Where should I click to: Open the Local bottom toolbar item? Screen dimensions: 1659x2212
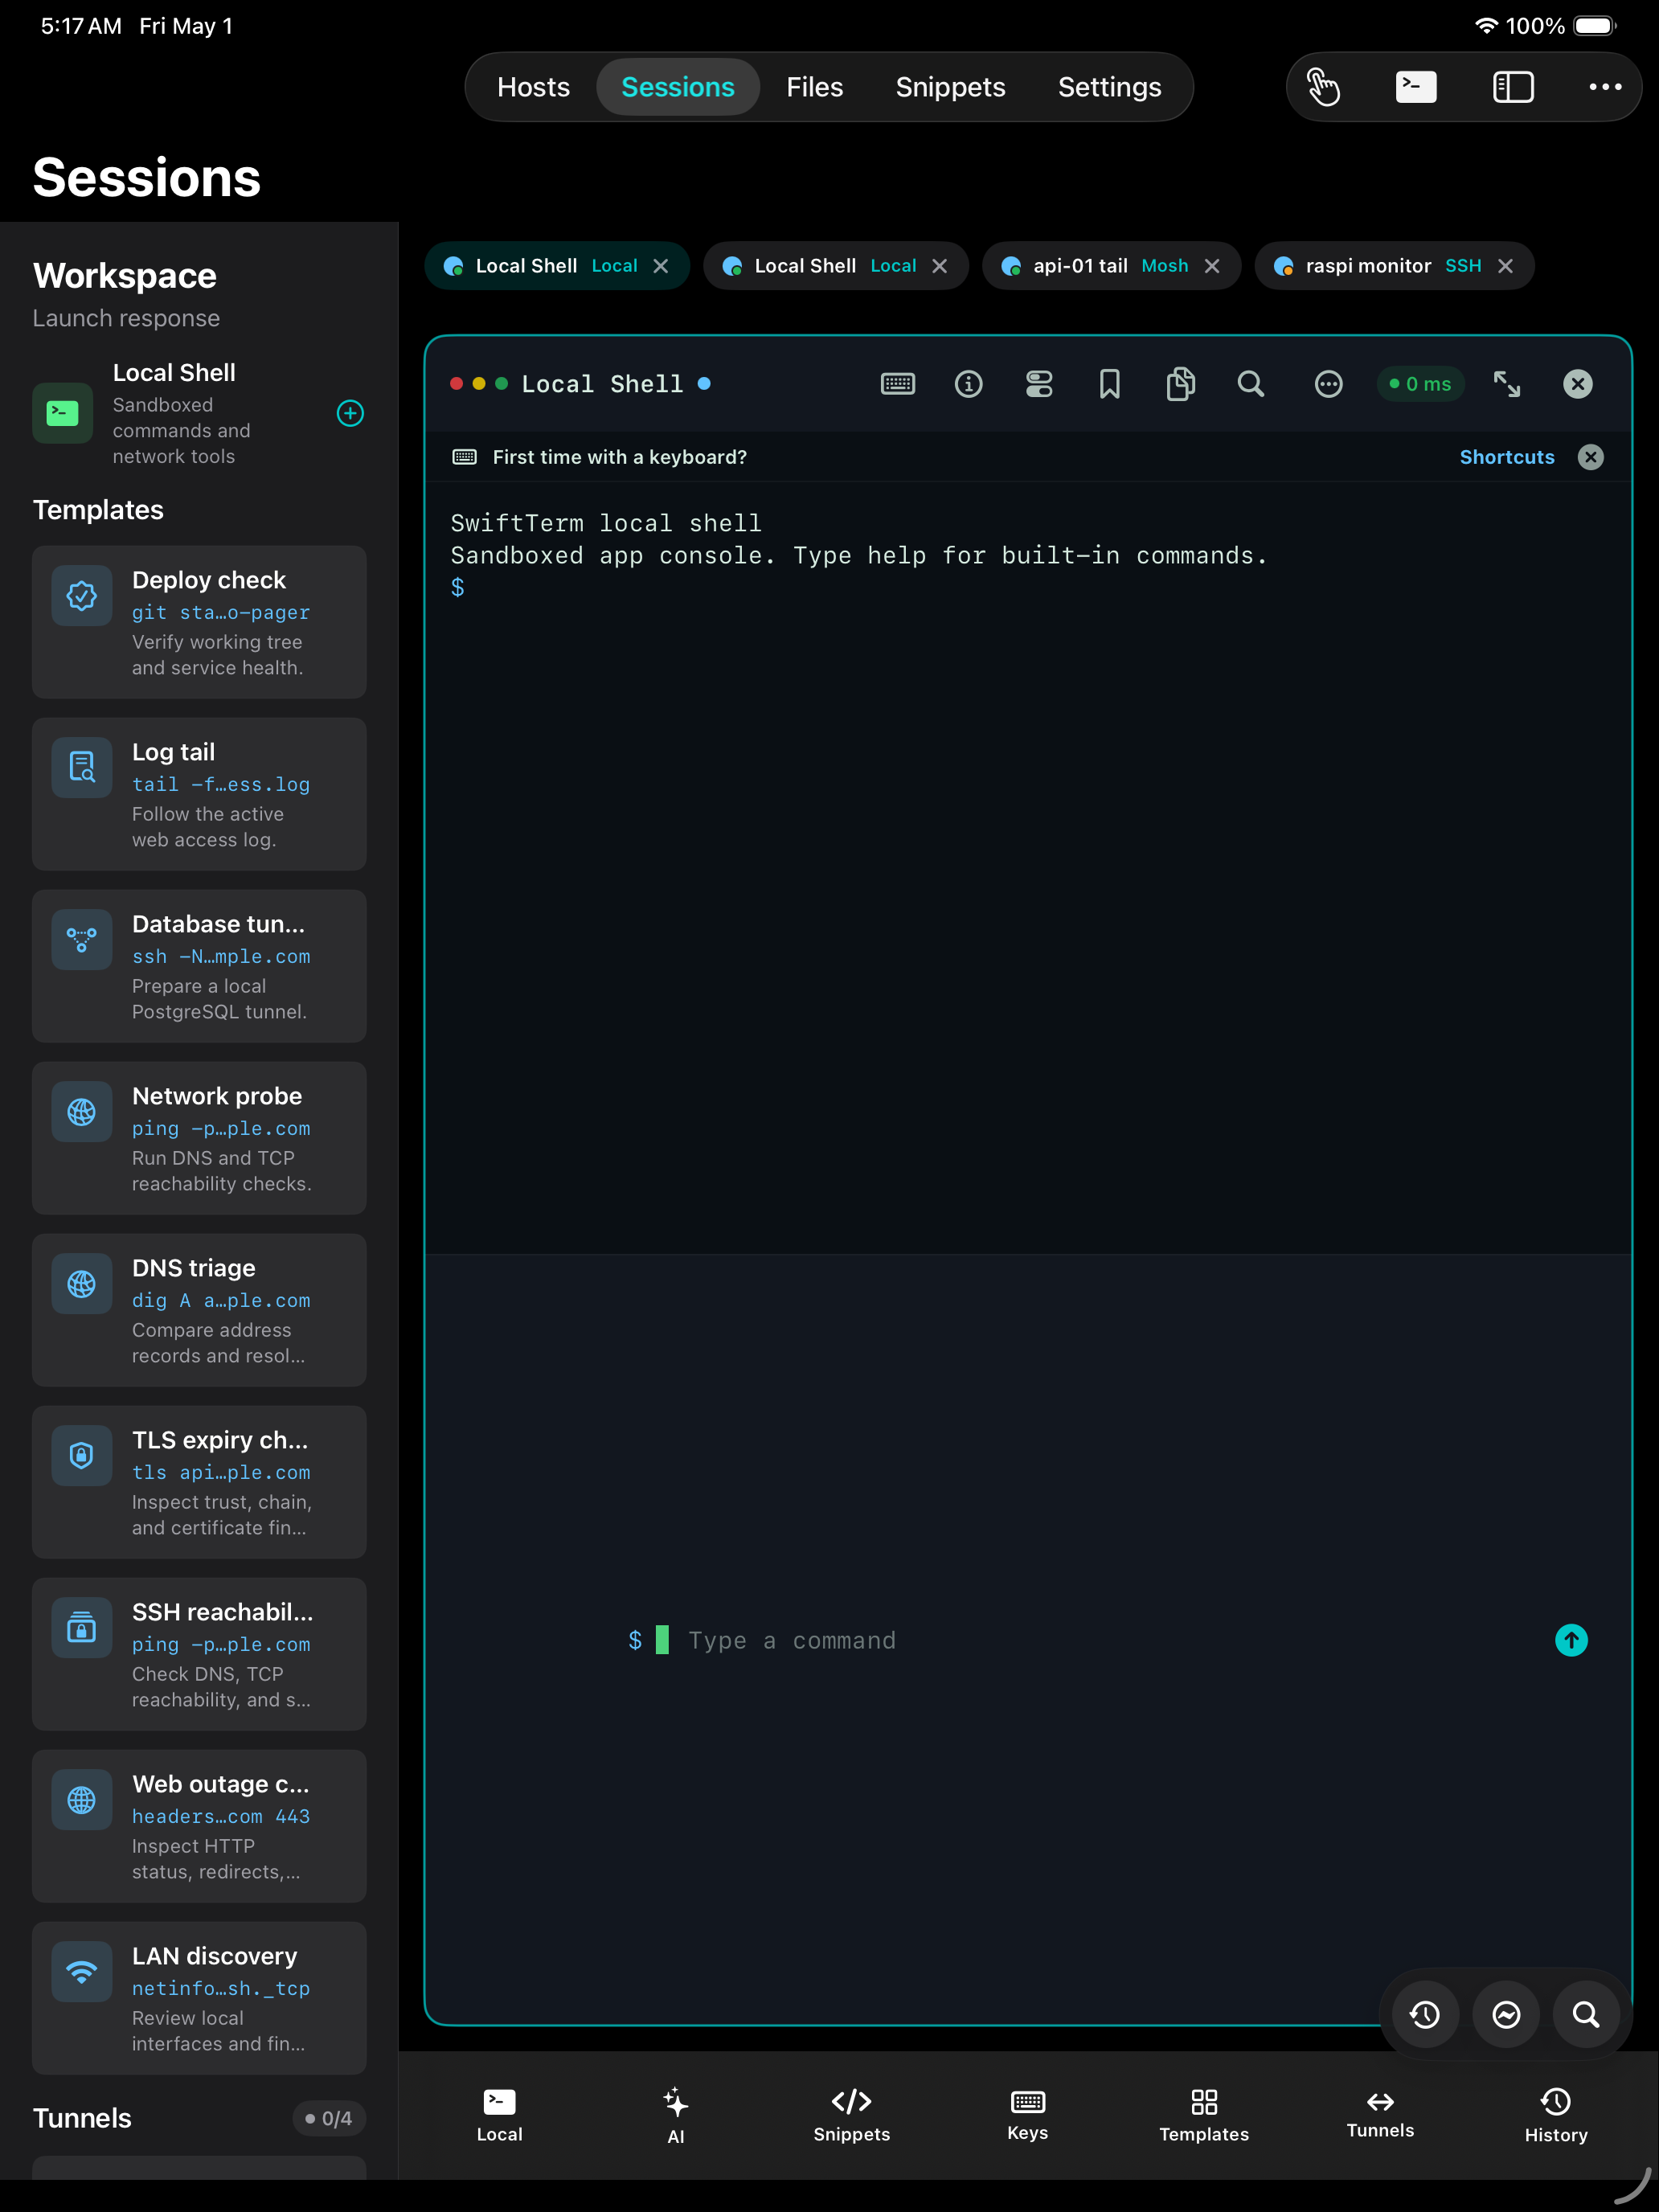499,2114
